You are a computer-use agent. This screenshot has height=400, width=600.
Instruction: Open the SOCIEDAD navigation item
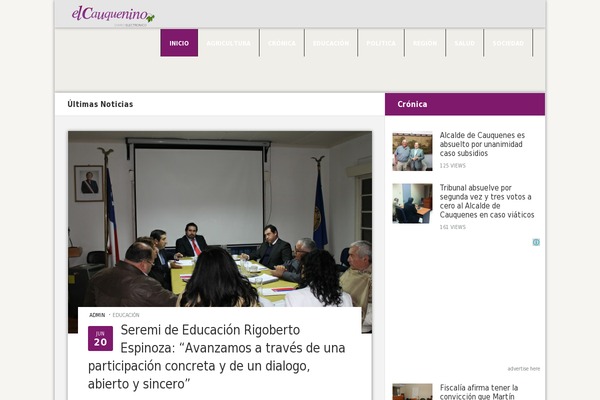508,43
